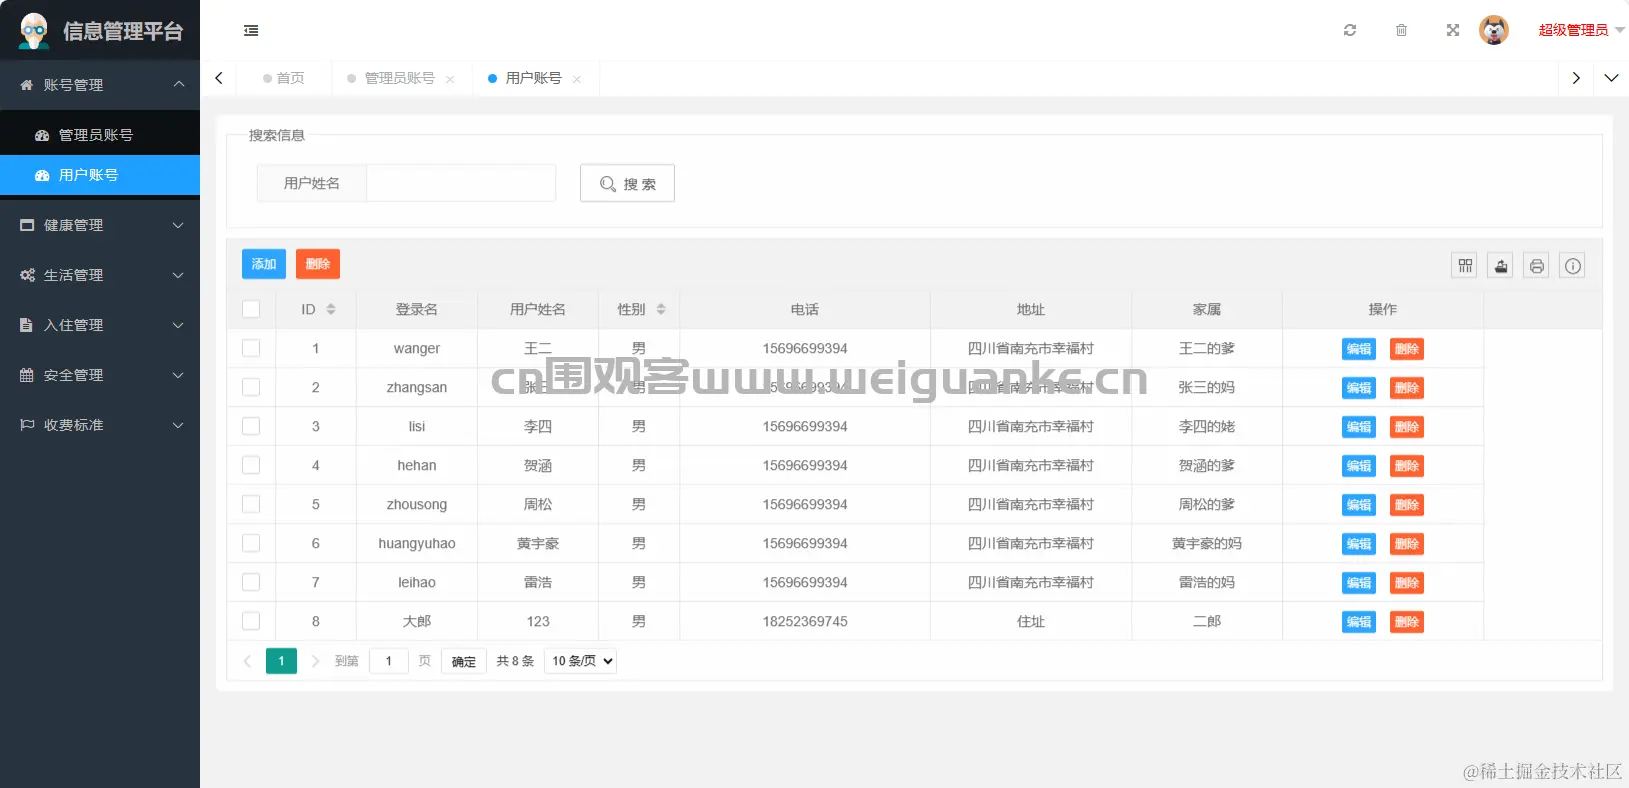Screen dimensions: 1629x788
Task: Click the 用户姓名 search input field
Action: 461,183
